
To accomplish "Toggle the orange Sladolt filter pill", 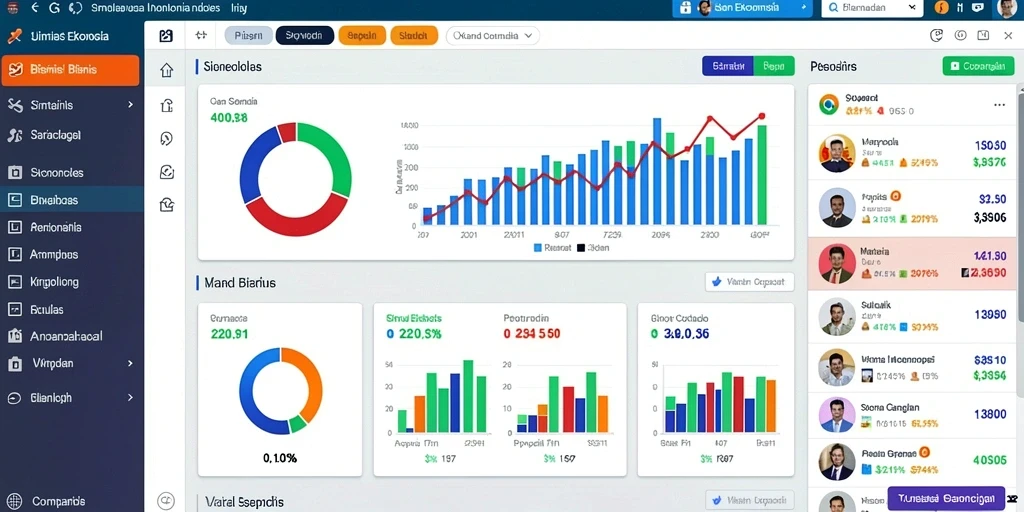I will coord(414,36).
